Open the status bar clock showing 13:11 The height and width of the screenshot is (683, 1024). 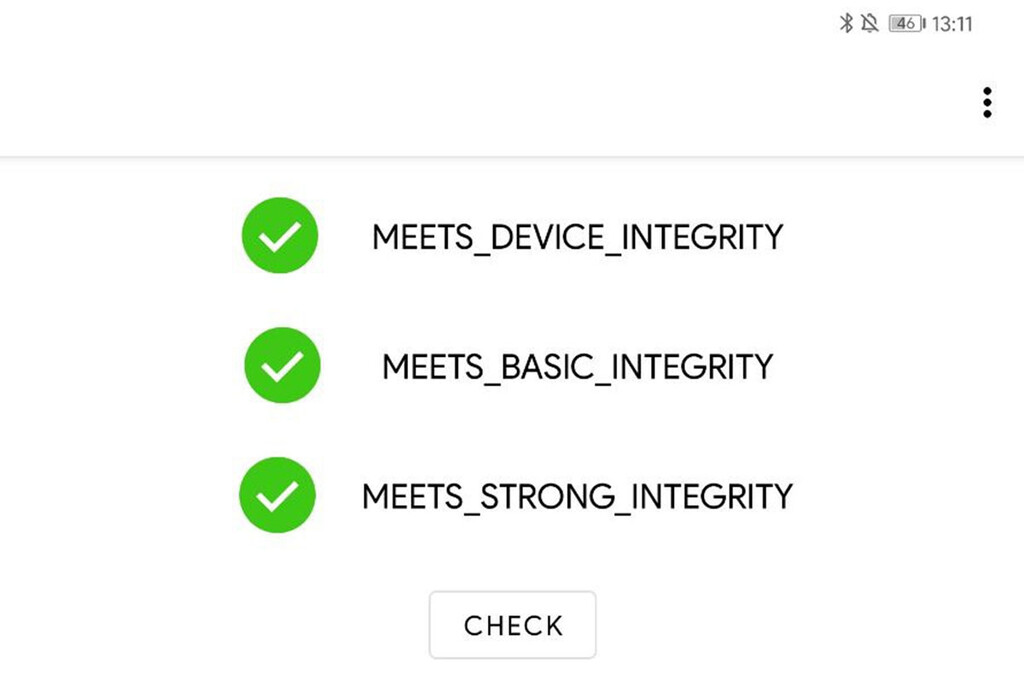[952, 22]
